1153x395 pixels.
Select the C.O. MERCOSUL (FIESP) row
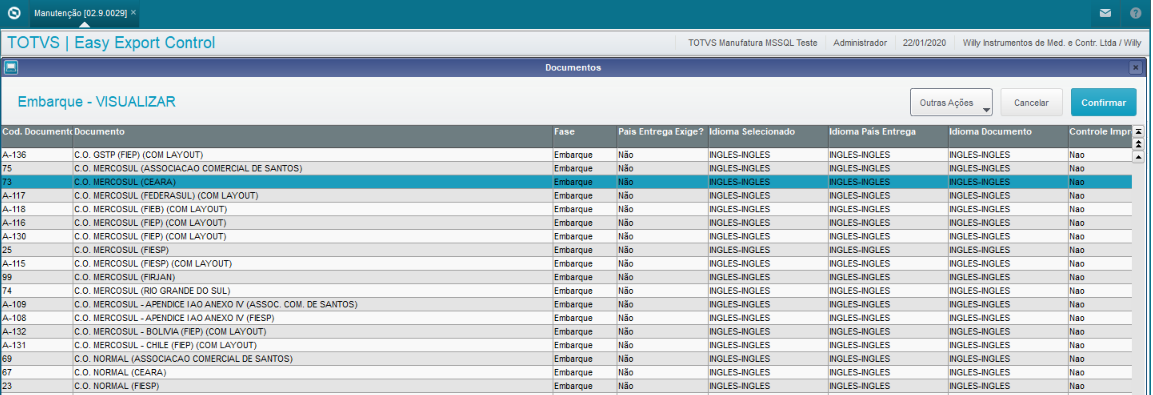[566, 250]
